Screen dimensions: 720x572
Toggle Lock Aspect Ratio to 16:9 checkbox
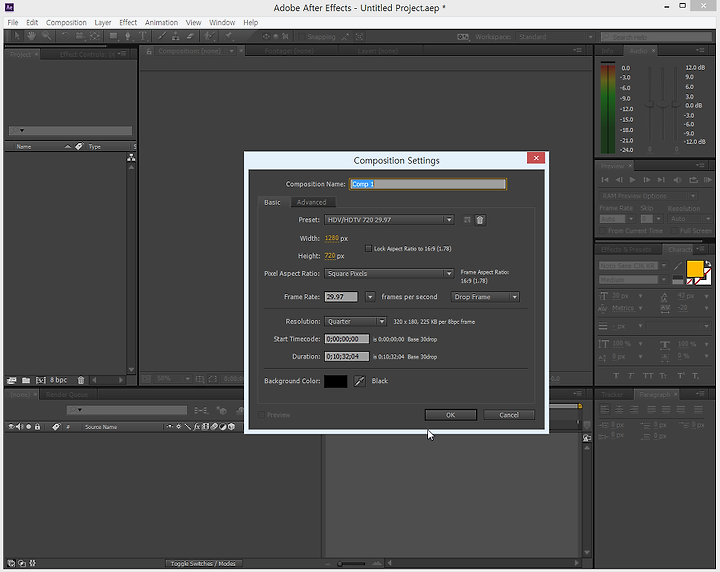tap(368, 248)
